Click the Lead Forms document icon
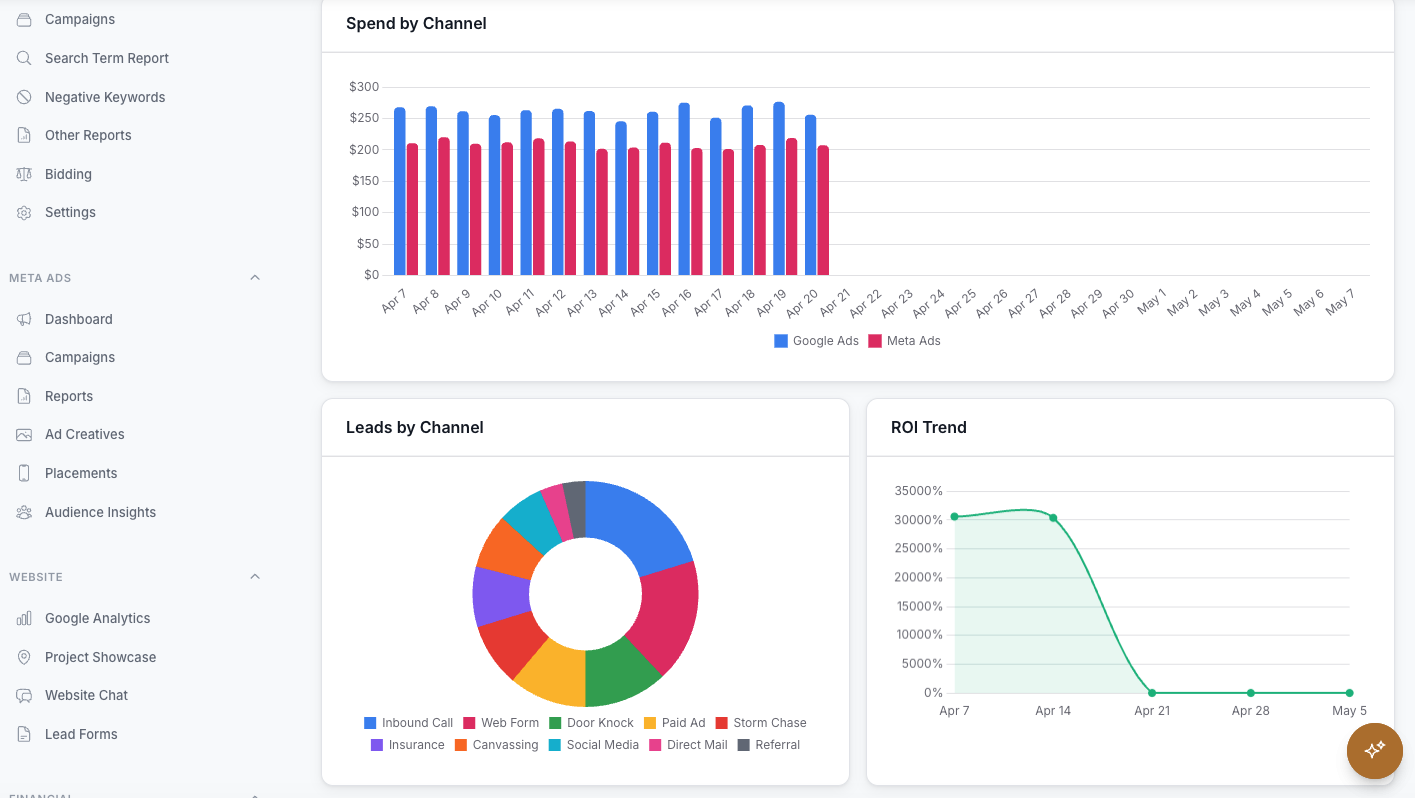 click(x=24, y=734)
